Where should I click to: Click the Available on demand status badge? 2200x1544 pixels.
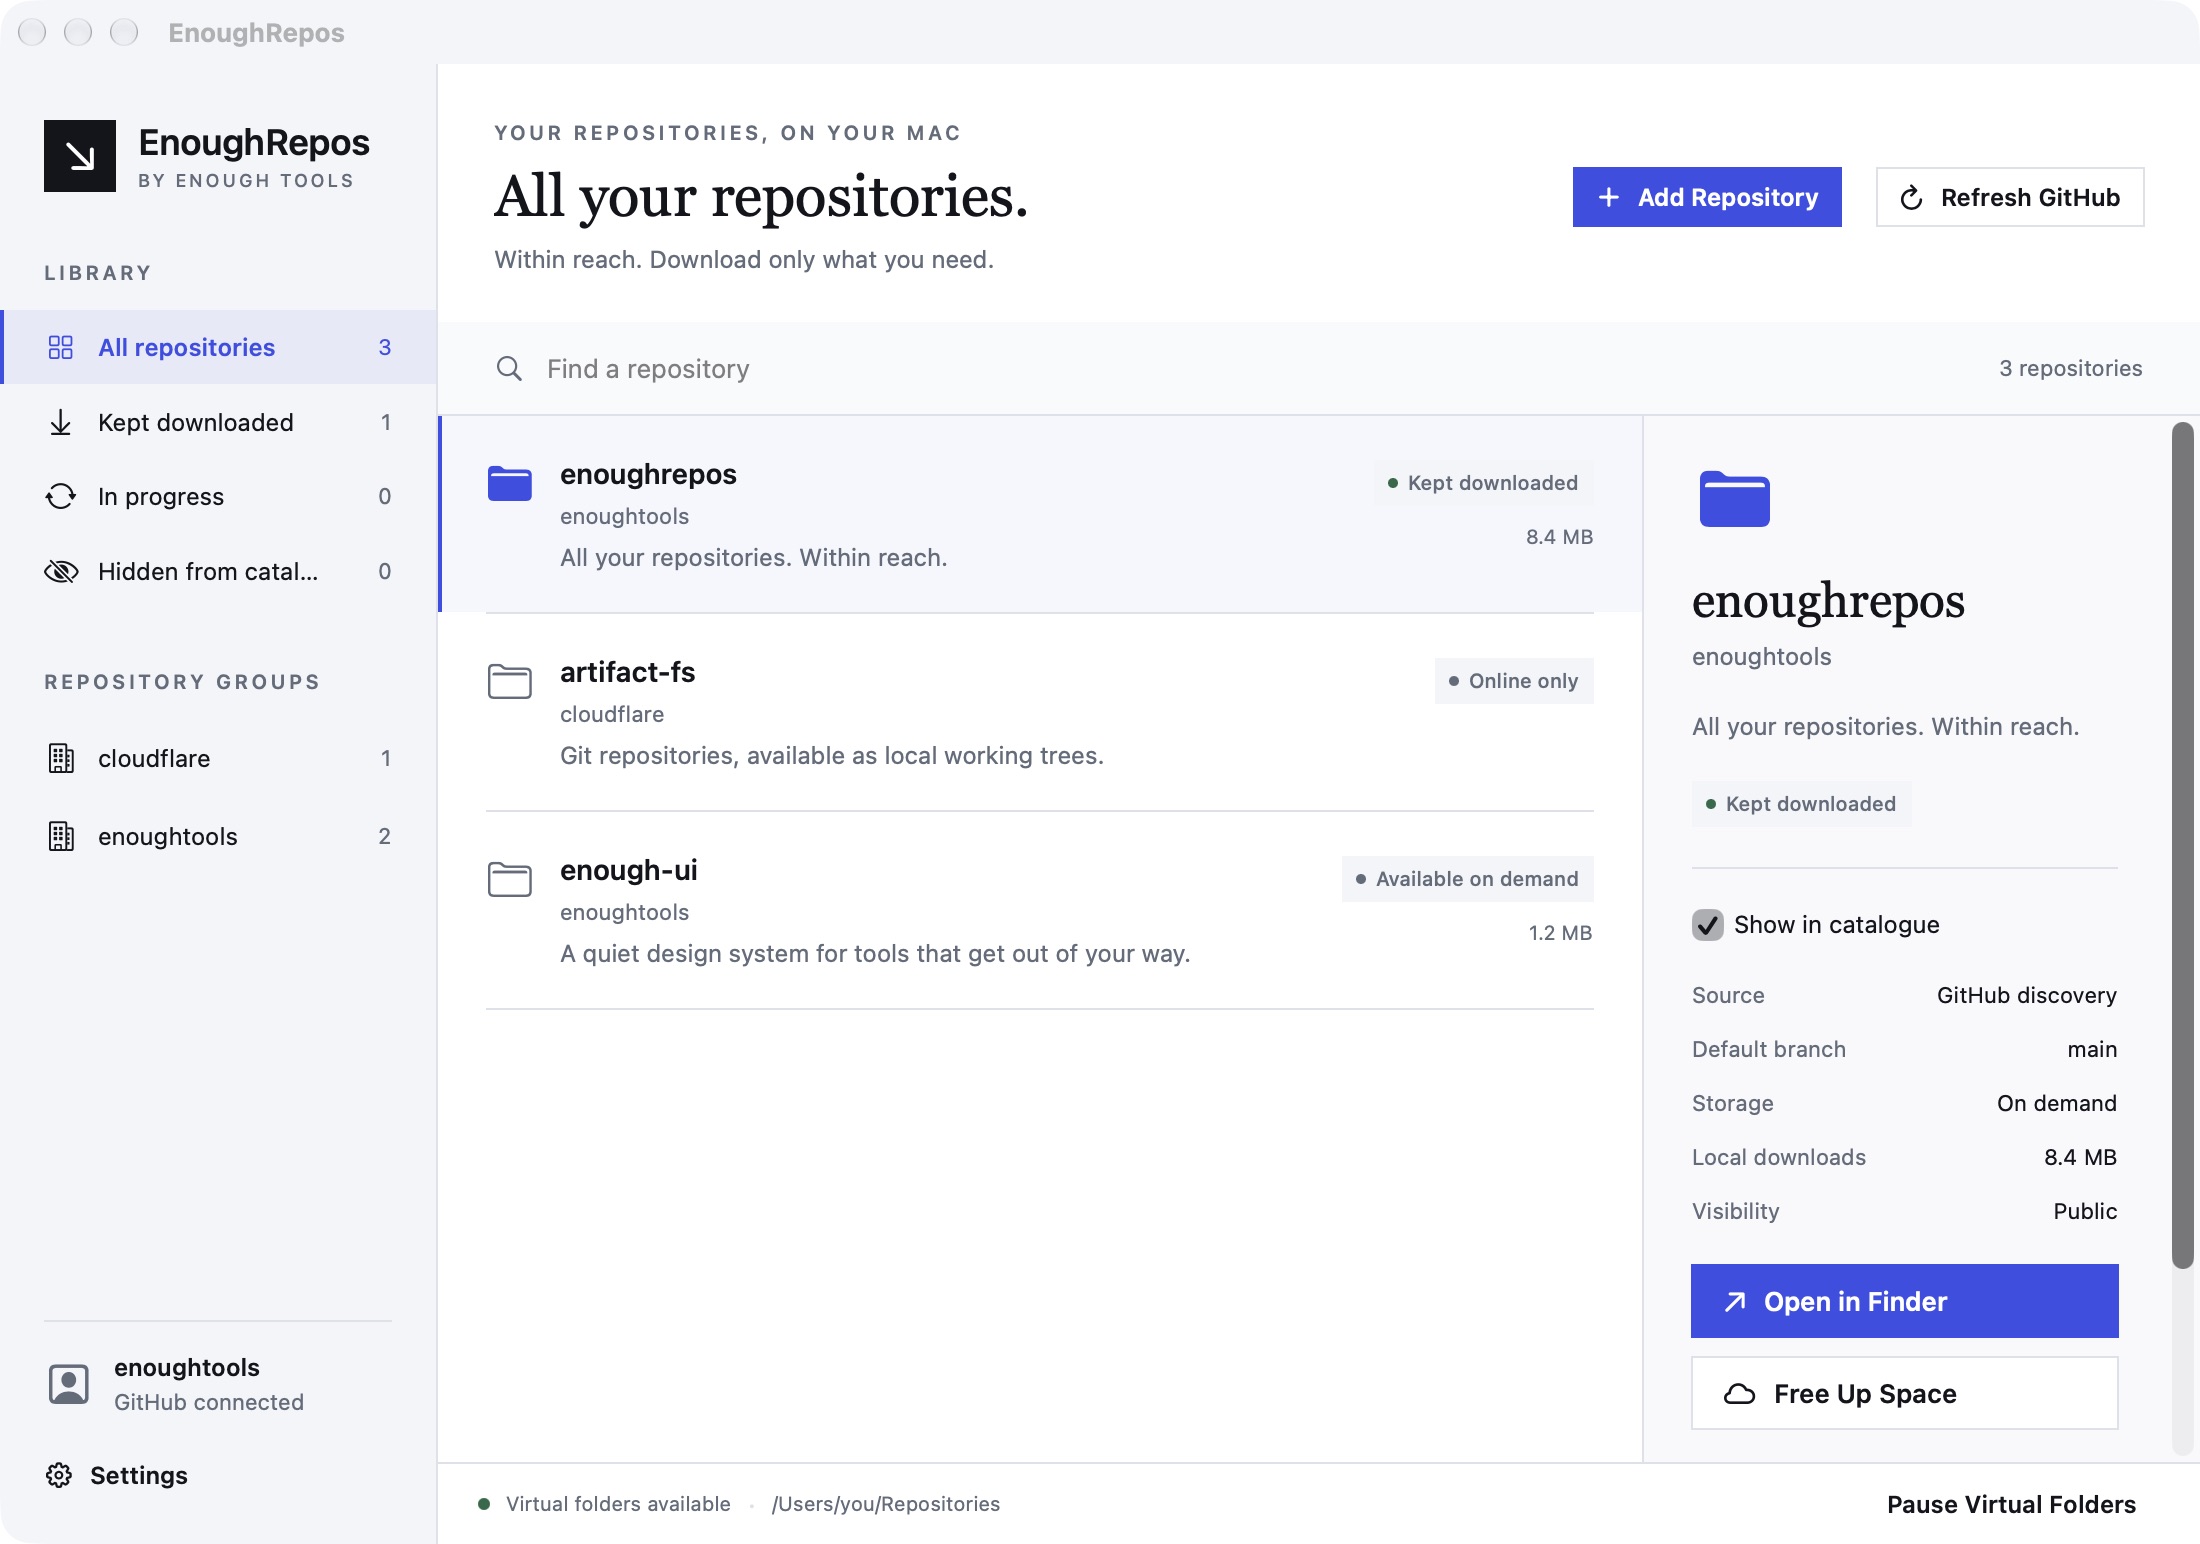(1468, 879)
